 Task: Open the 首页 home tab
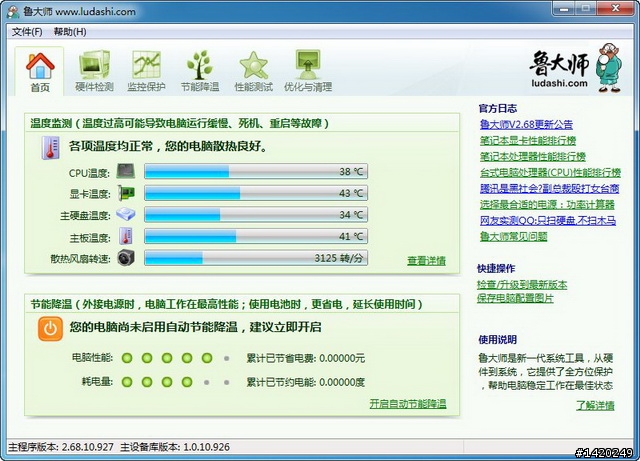[40, 72]
